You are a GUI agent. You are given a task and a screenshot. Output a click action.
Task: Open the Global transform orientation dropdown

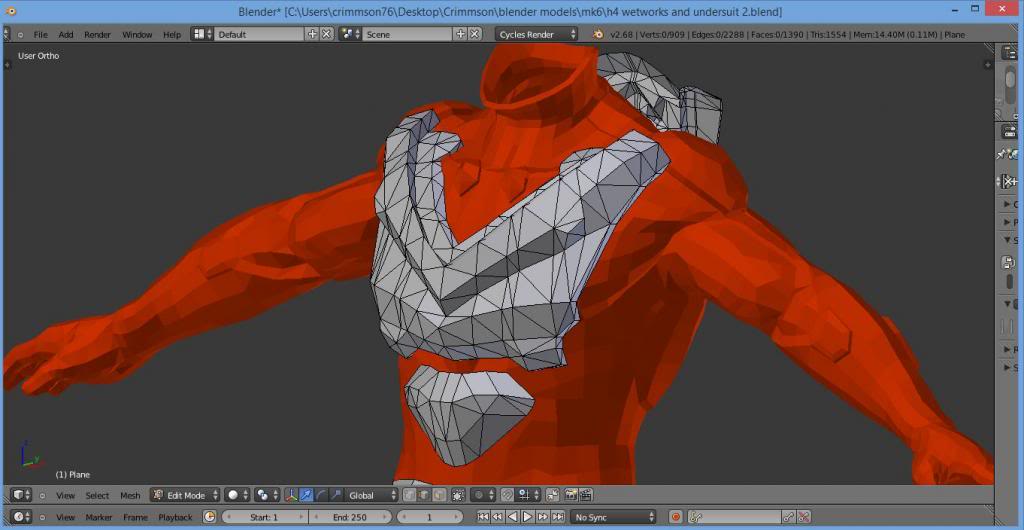coord(371,495)
